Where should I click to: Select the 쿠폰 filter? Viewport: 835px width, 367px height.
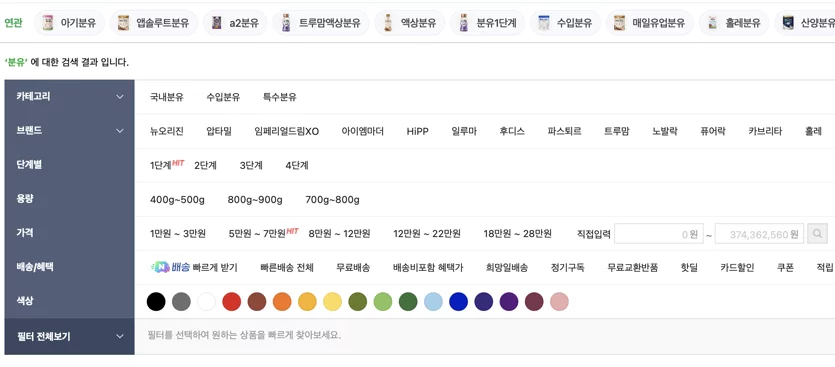coord(785,267)
